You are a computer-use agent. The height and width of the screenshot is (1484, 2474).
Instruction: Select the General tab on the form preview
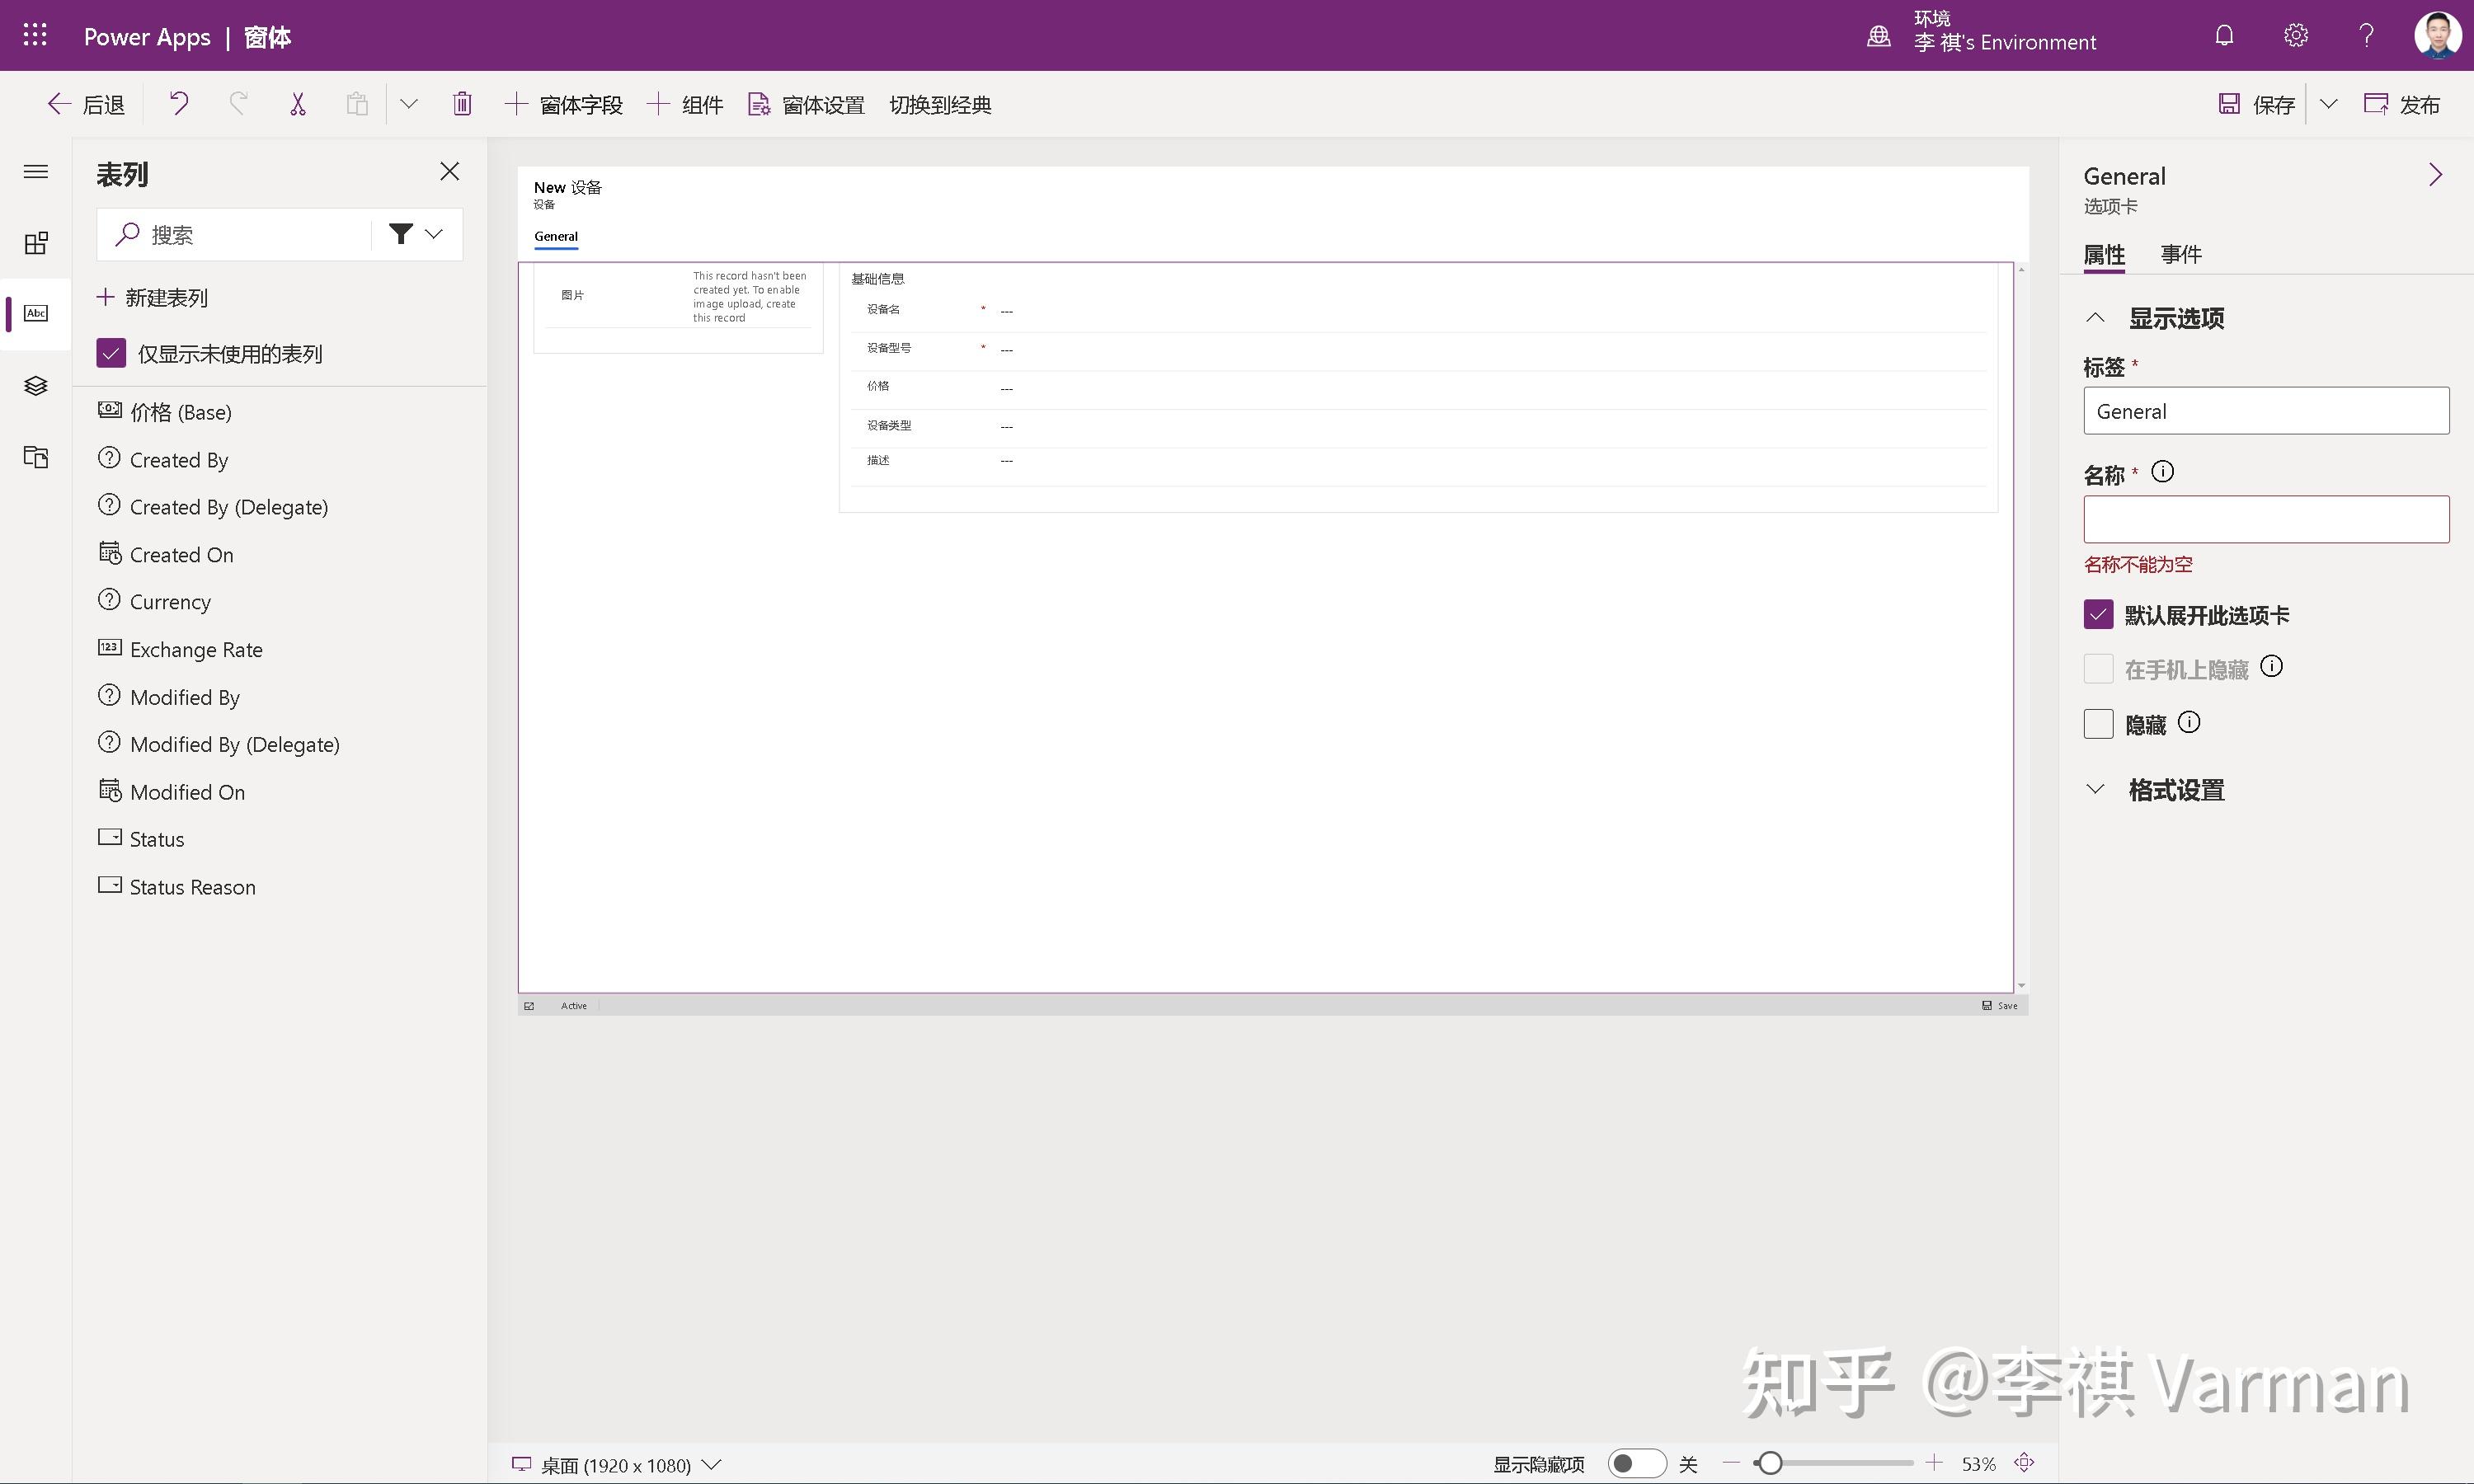(556, 236)
